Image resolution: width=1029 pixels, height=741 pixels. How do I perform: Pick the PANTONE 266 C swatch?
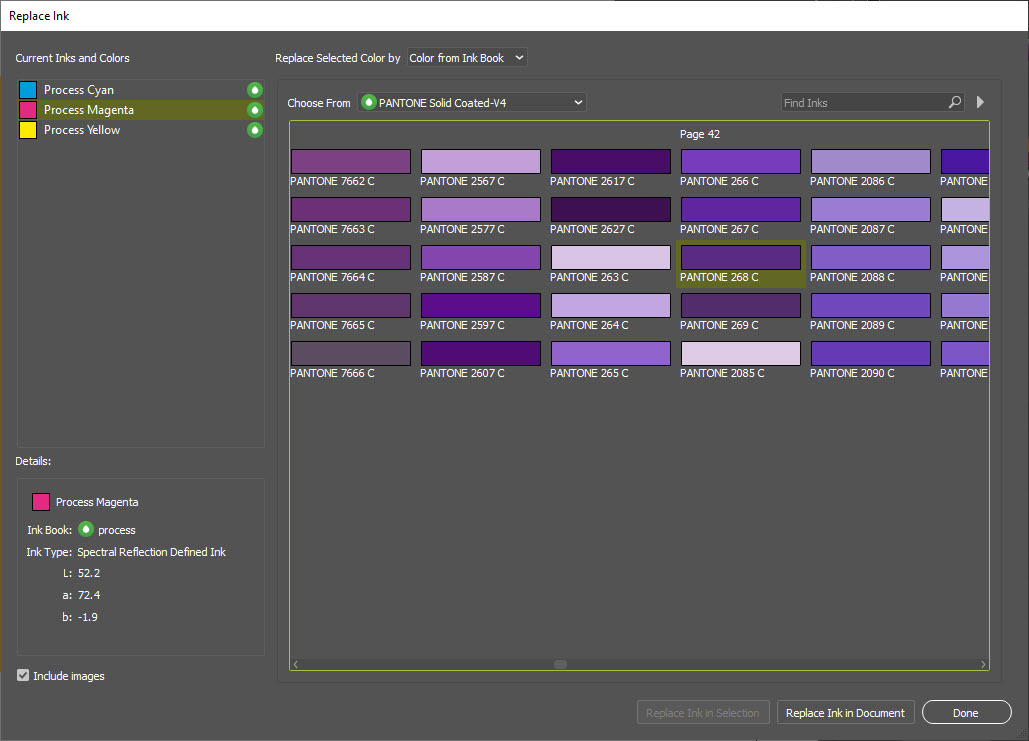740,162
